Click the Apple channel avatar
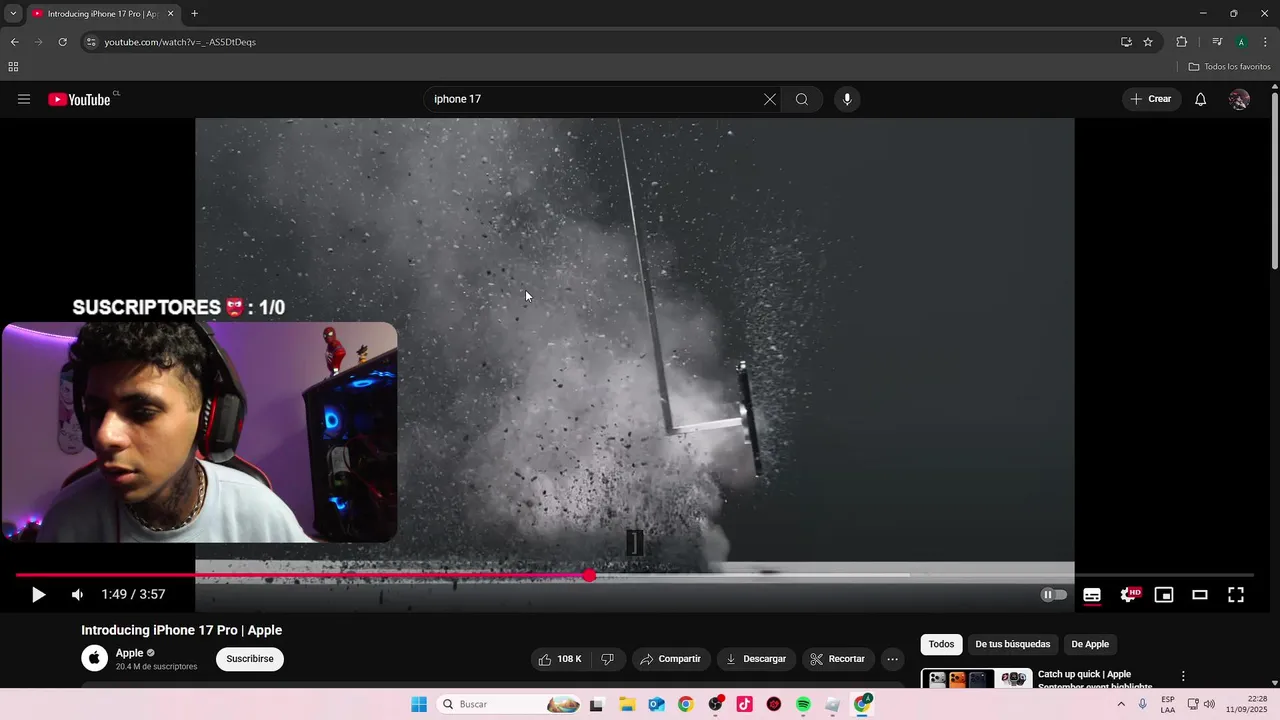This screenshot has width=1280, height=720. [94, 658]
